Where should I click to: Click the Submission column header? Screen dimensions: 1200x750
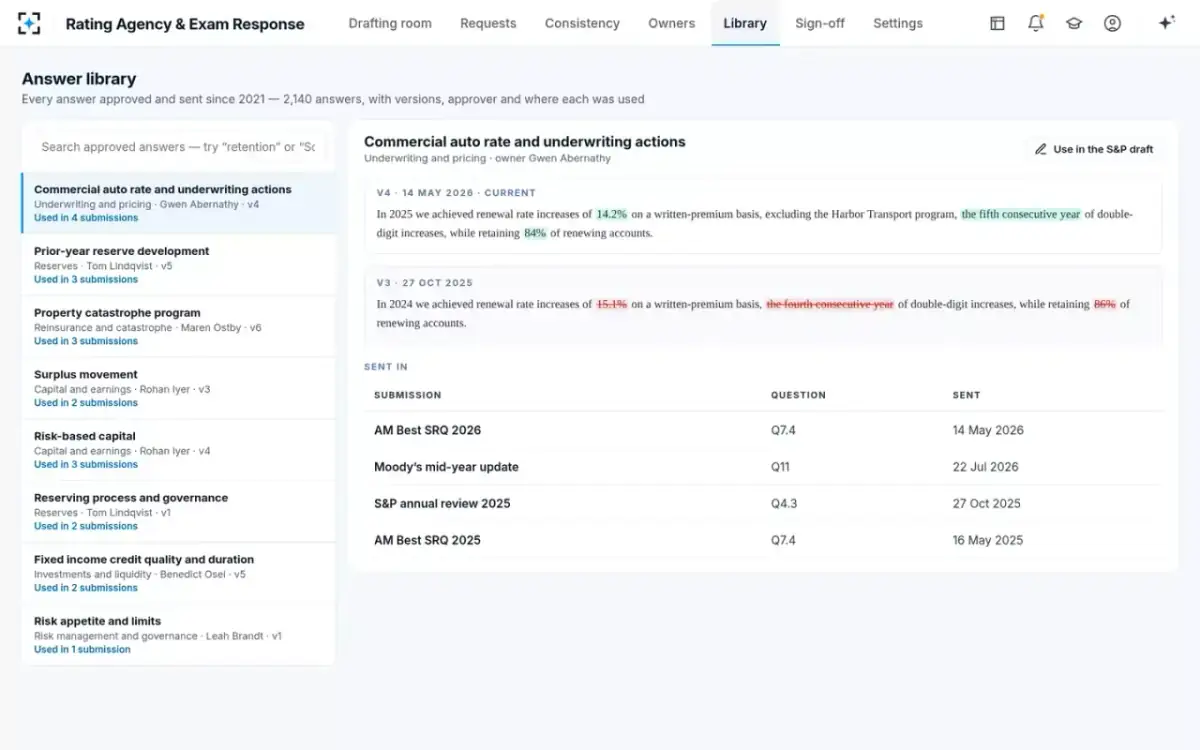point(407,395)
